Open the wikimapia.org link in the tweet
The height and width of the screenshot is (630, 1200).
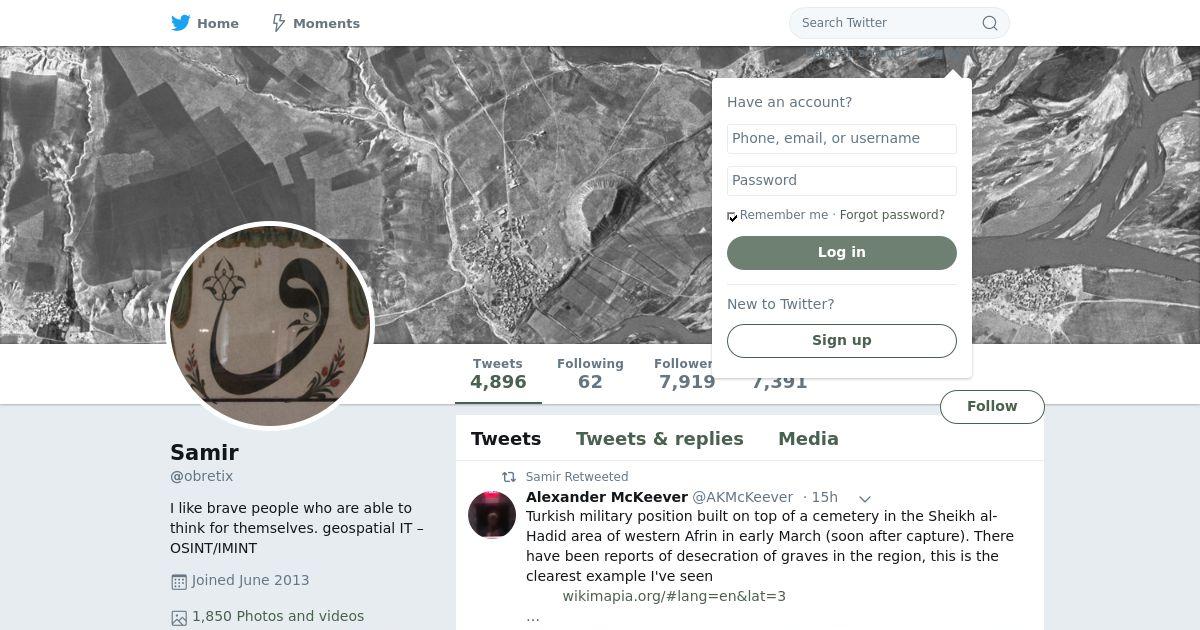674,597
